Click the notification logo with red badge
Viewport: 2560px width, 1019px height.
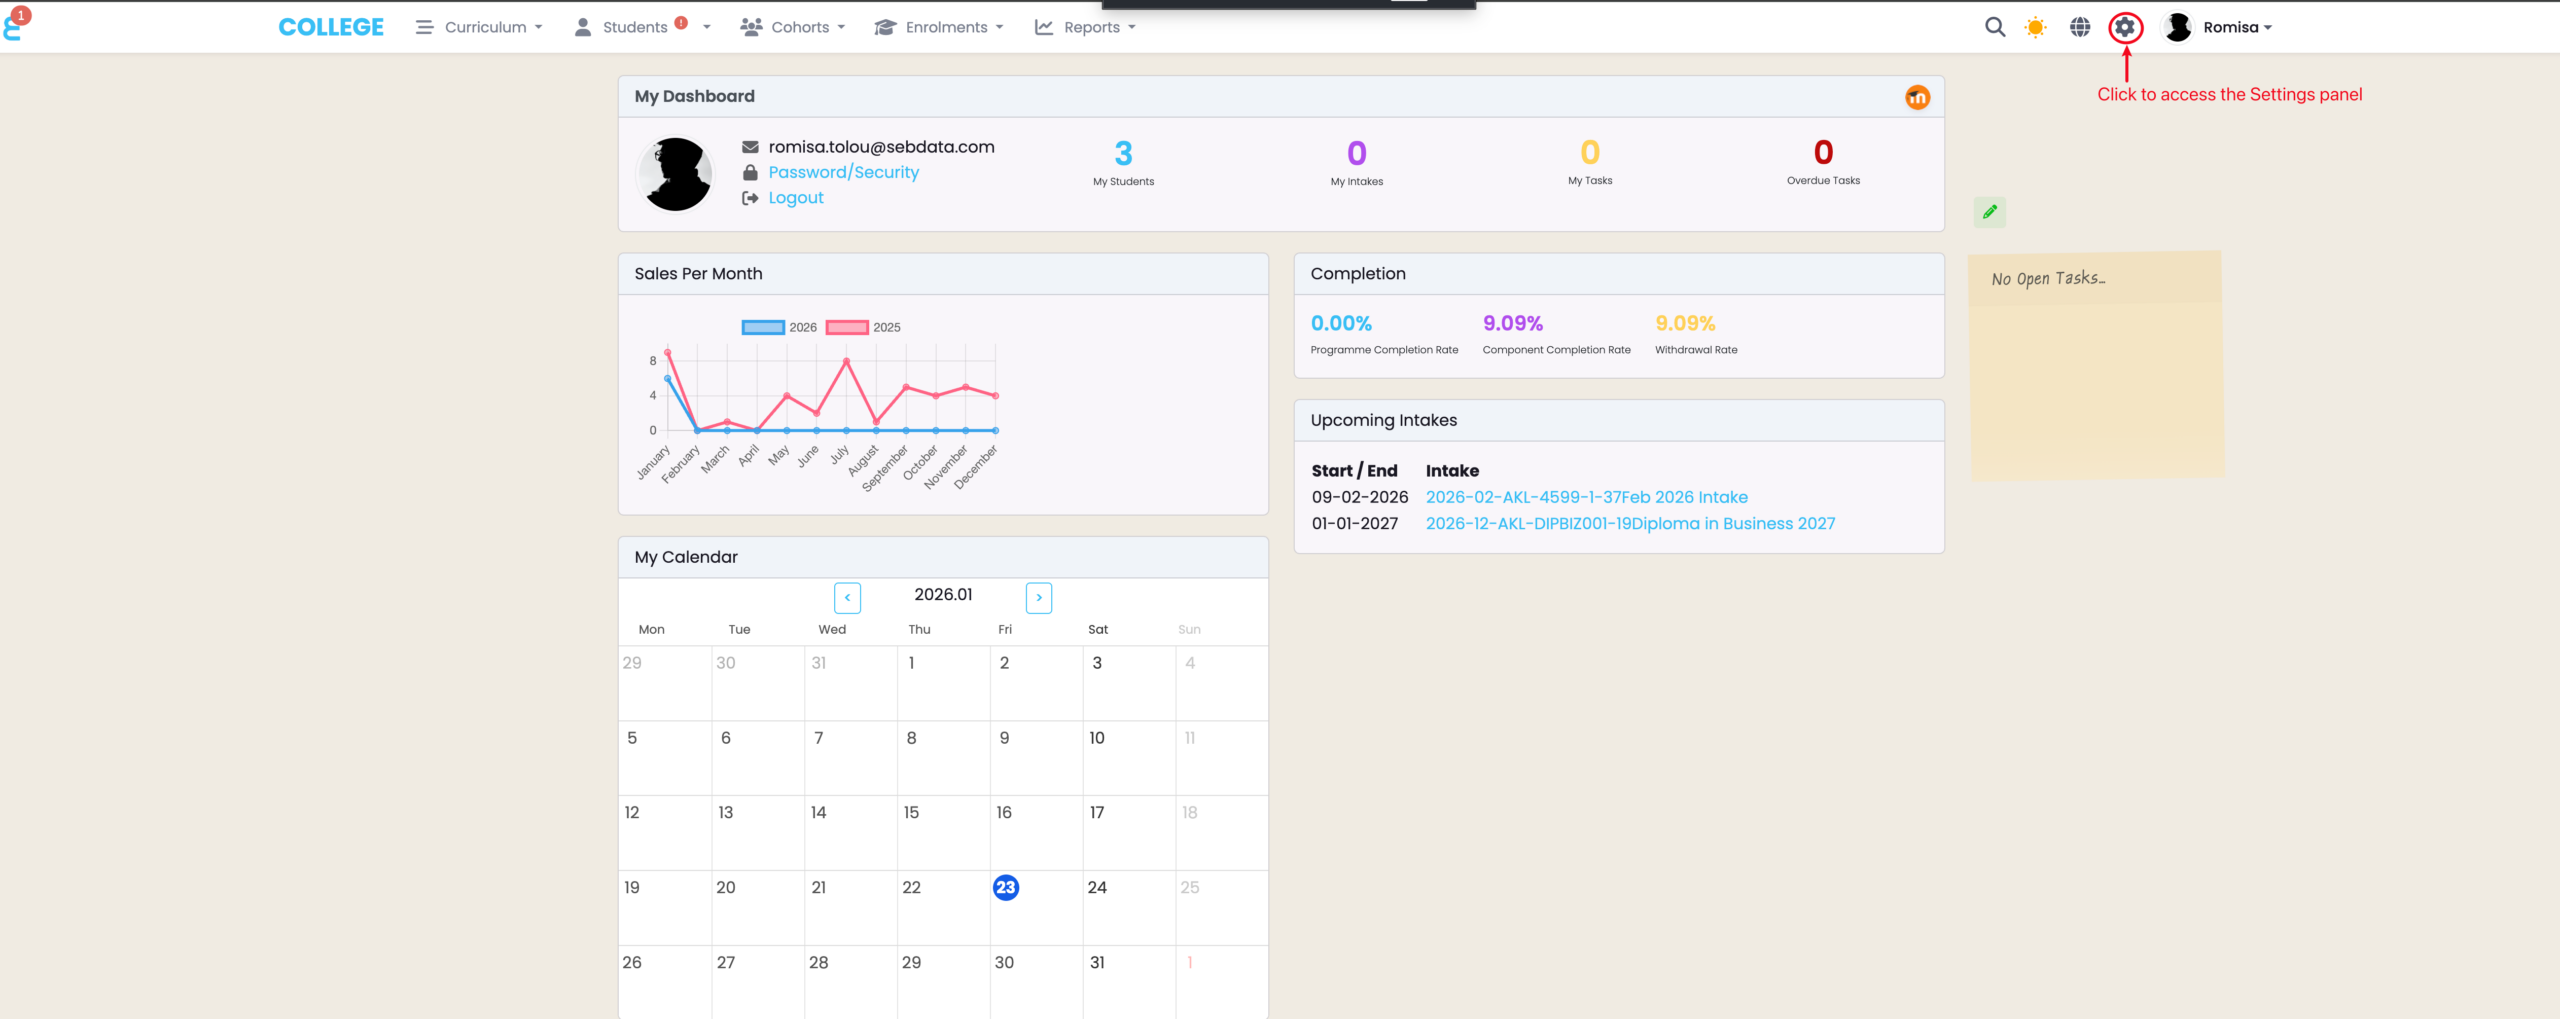[14, 24]
